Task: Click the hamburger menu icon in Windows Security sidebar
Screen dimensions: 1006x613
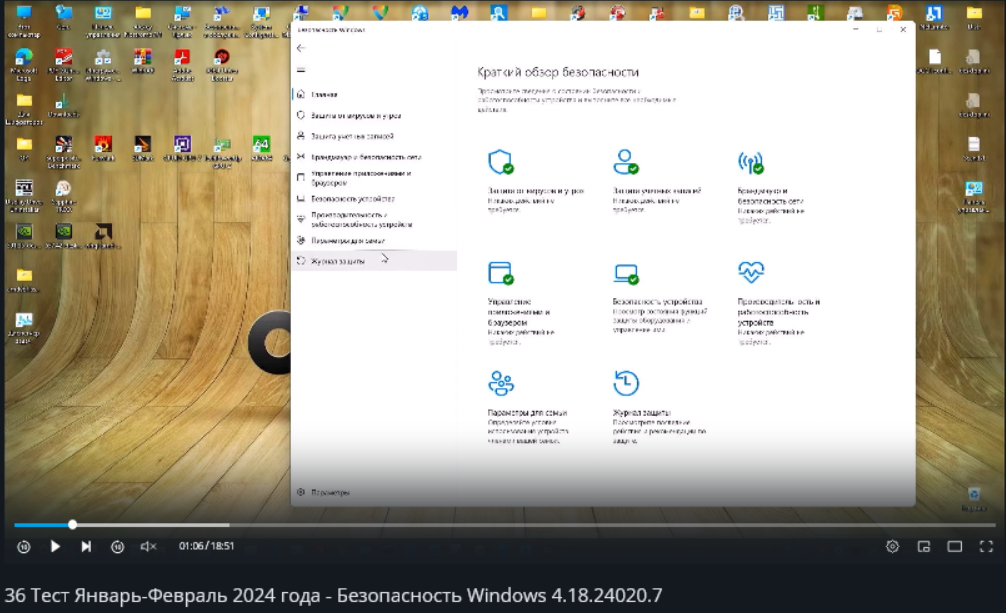Action: 301,70
